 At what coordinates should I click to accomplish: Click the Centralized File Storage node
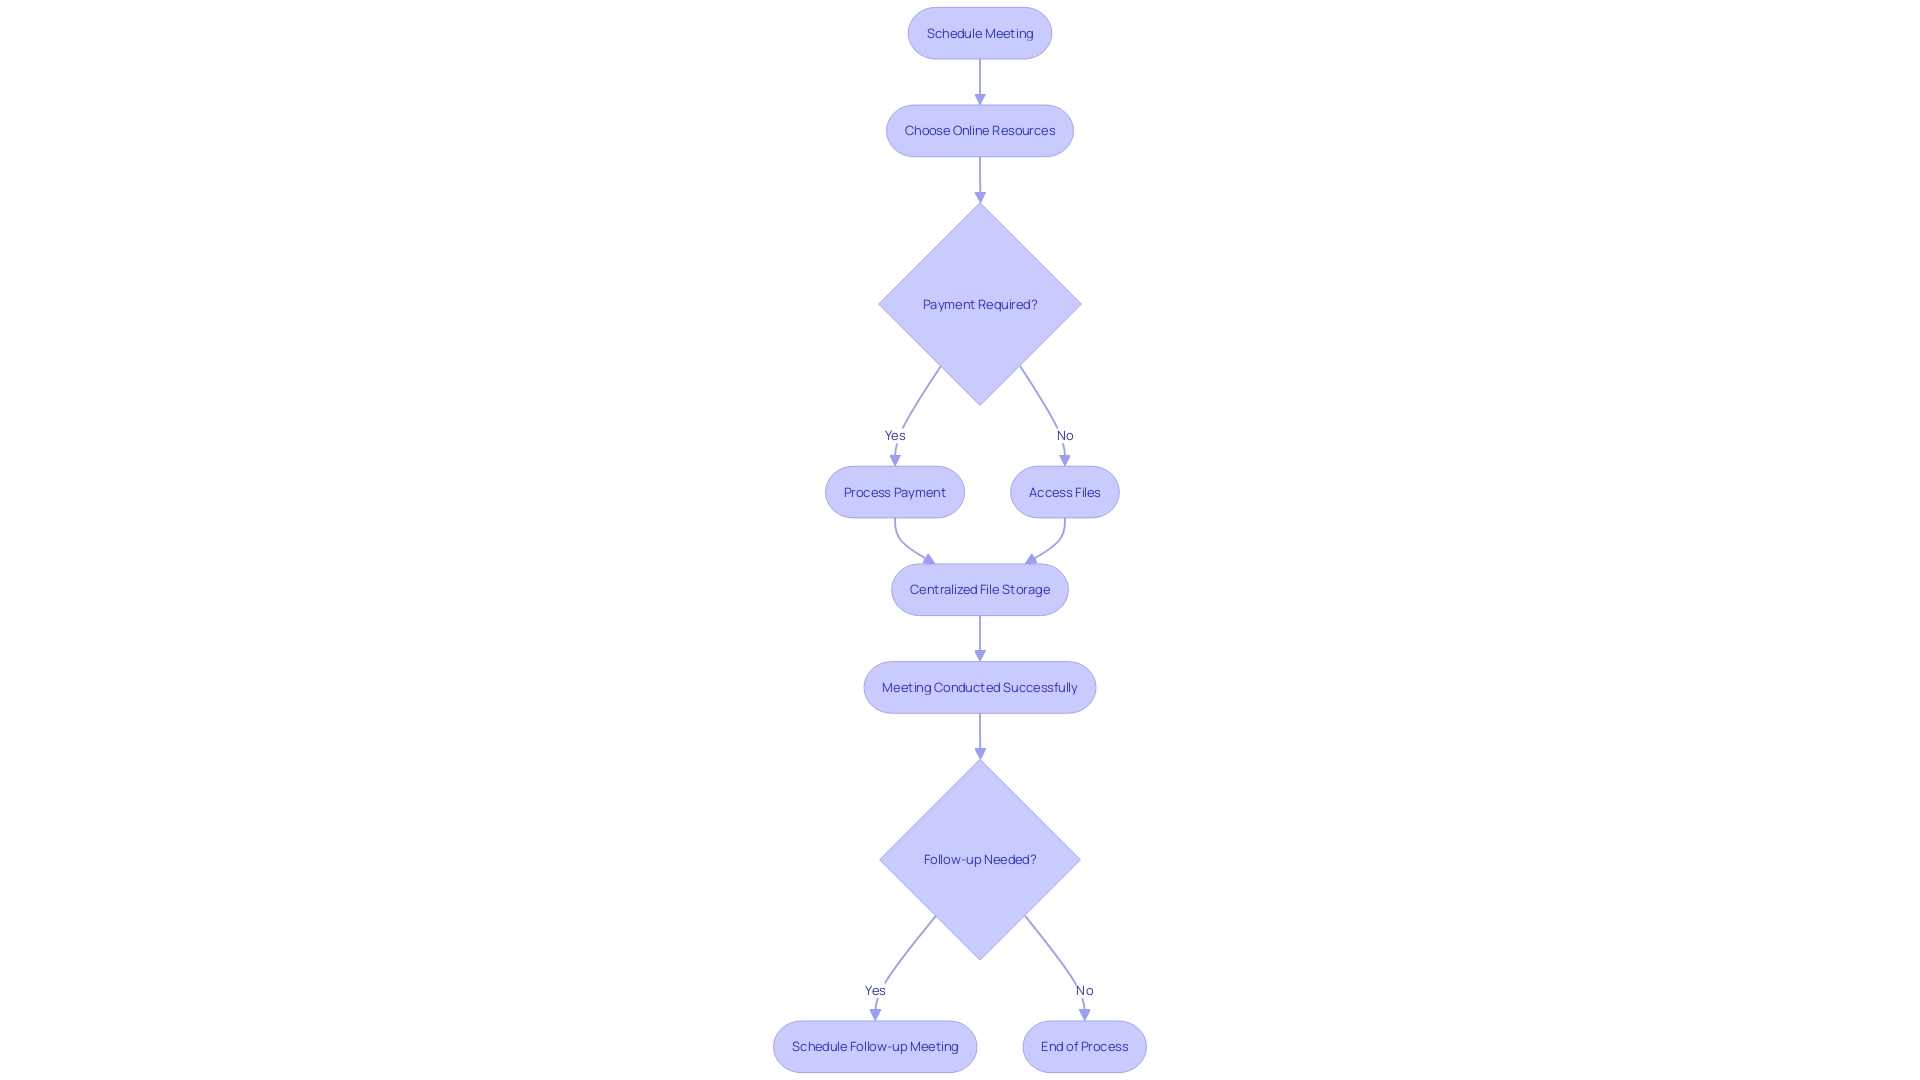click(x=978, y=588)
